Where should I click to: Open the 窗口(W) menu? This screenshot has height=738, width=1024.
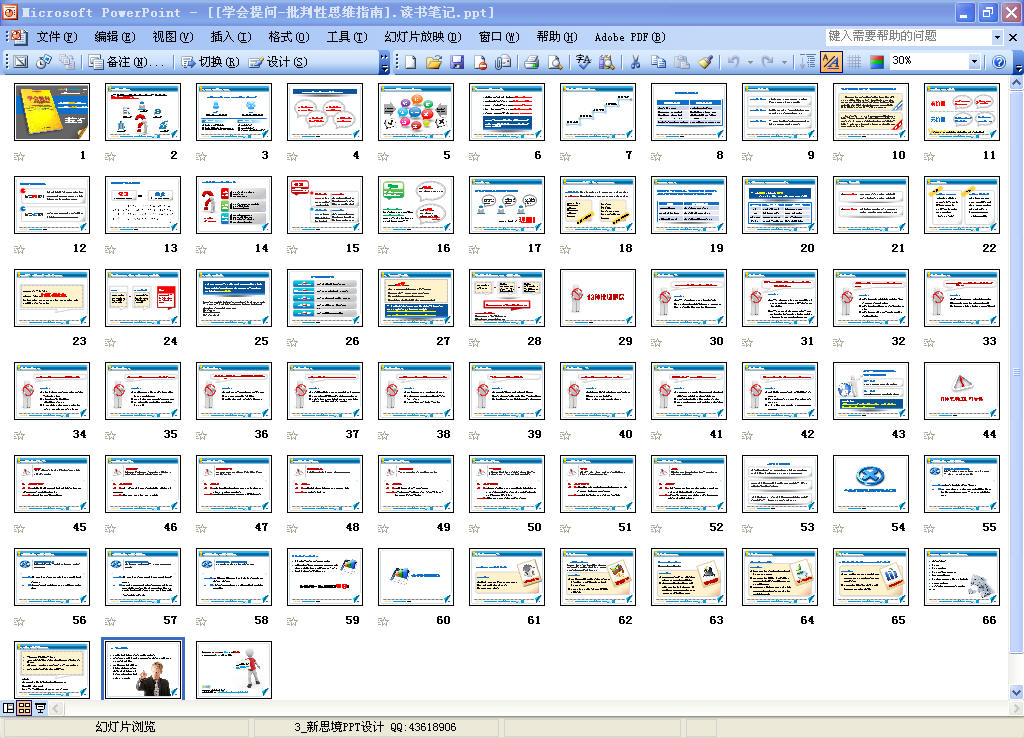click(499, 37)
